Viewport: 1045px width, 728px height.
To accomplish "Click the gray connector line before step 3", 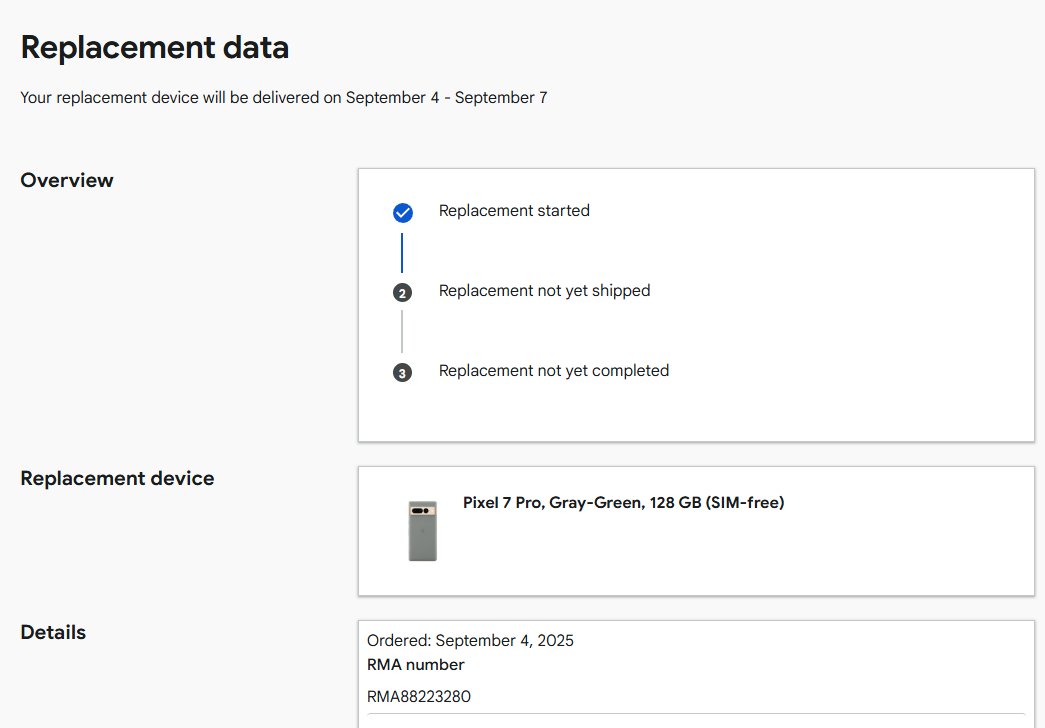I will click(402, 332).
